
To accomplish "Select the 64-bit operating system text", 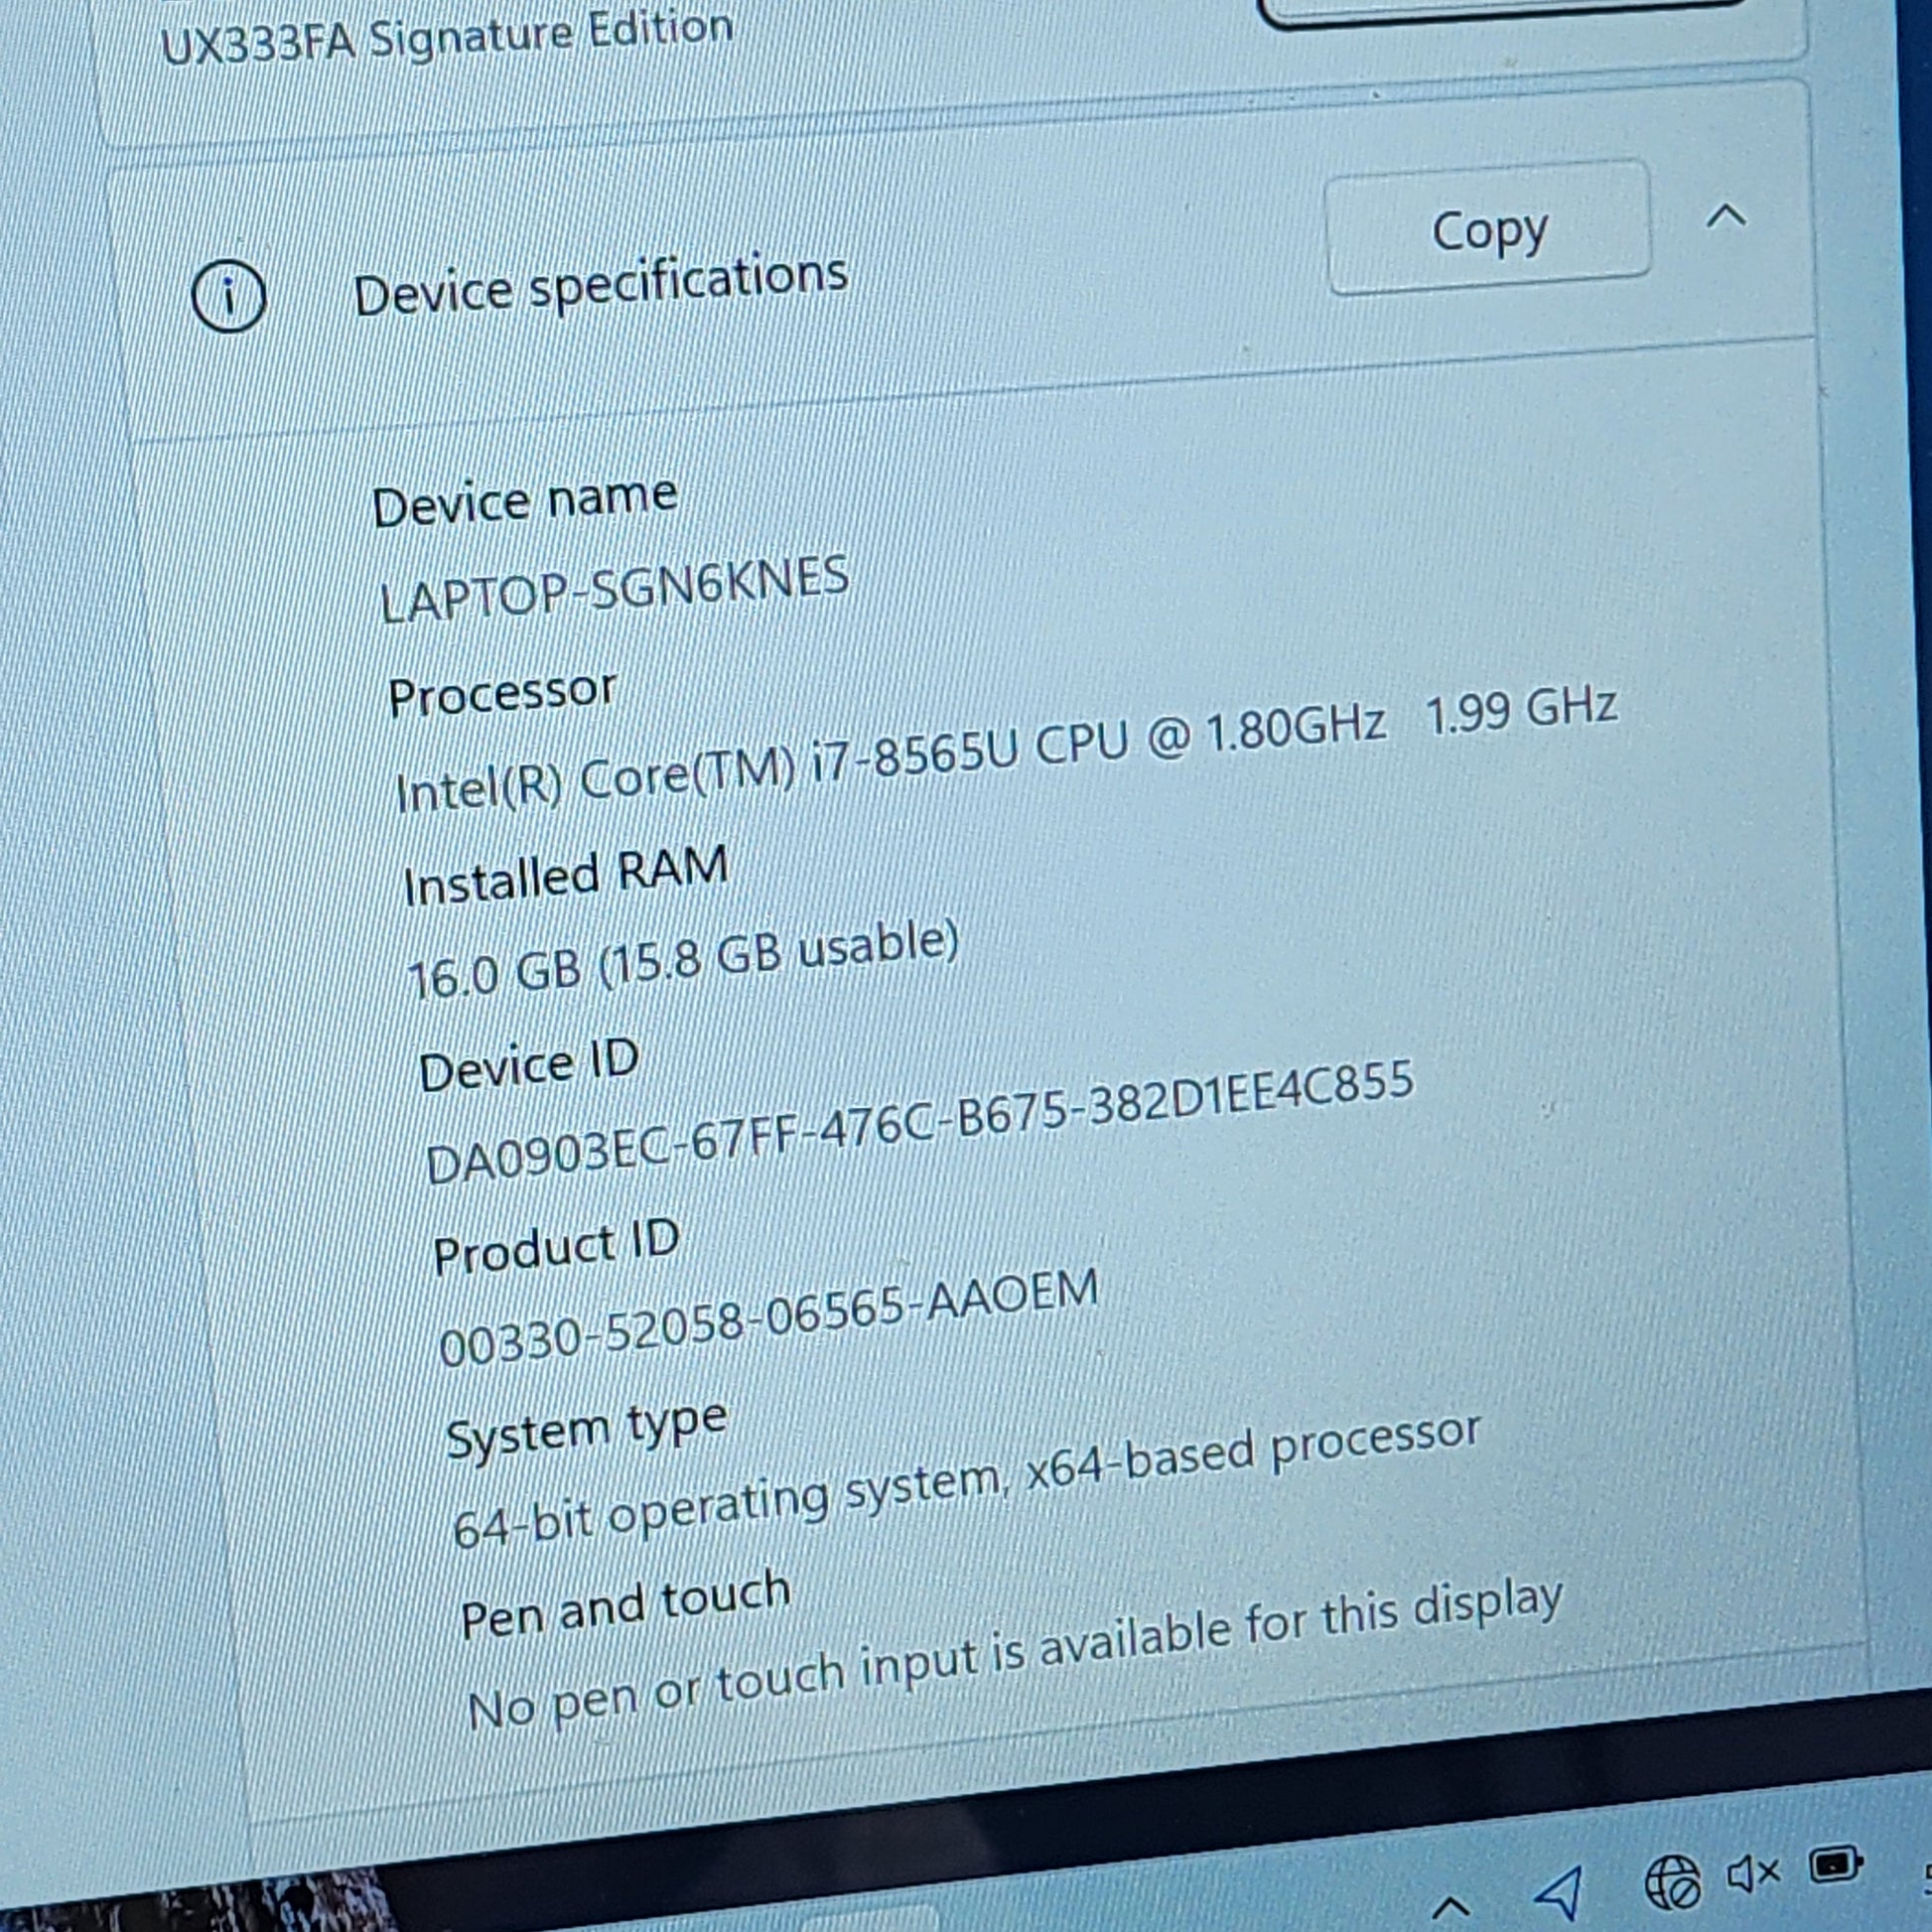I will click(x=966, y=1480).
